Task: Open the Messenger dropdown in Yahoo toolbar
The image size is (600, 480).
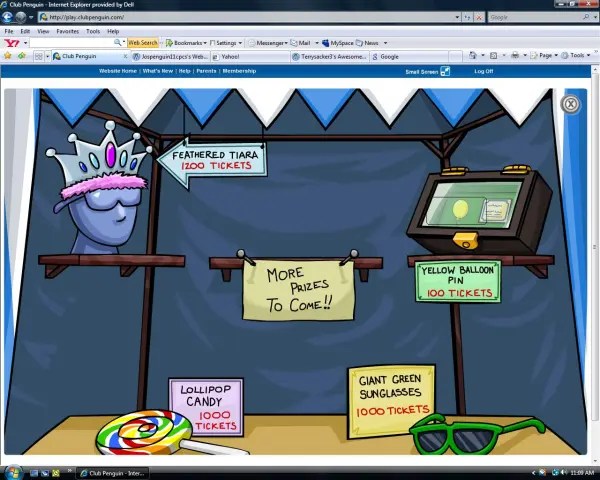Action: pos(271,43)
